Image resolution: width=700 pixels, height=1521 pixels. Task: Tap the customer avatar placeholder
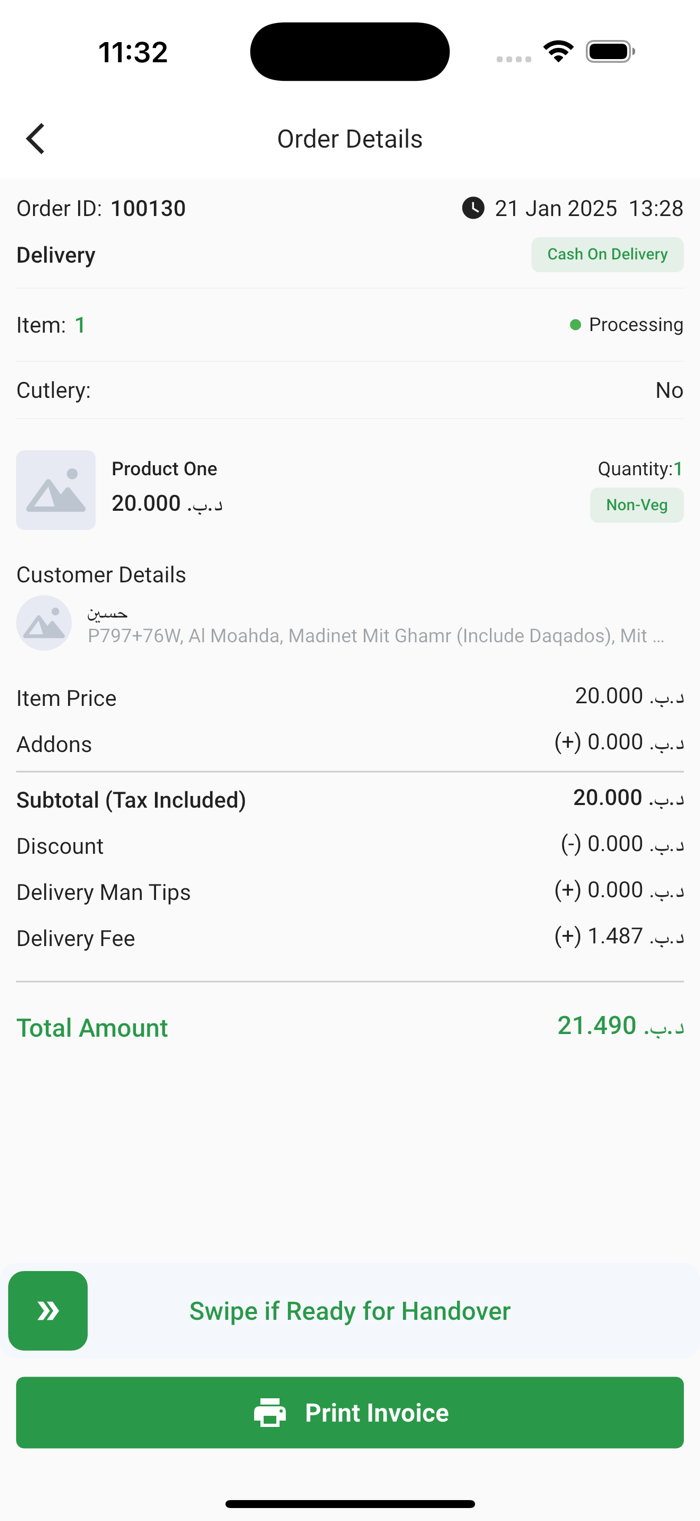(44, 623)
